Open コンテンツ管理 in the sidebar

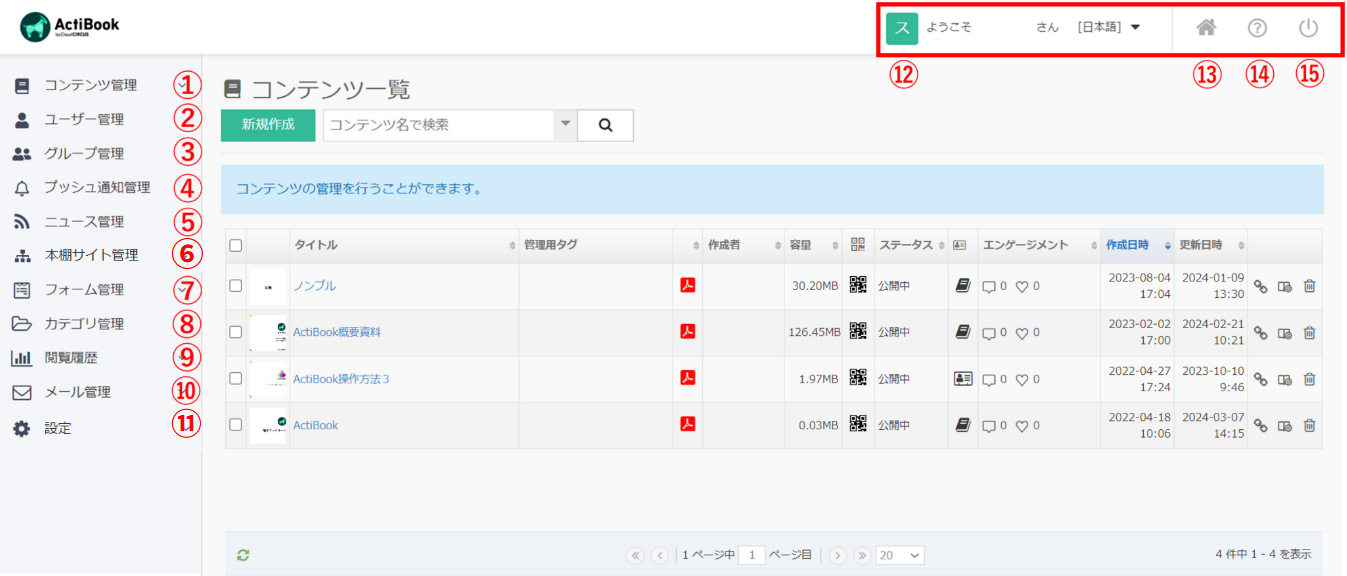tap(91, 85)
